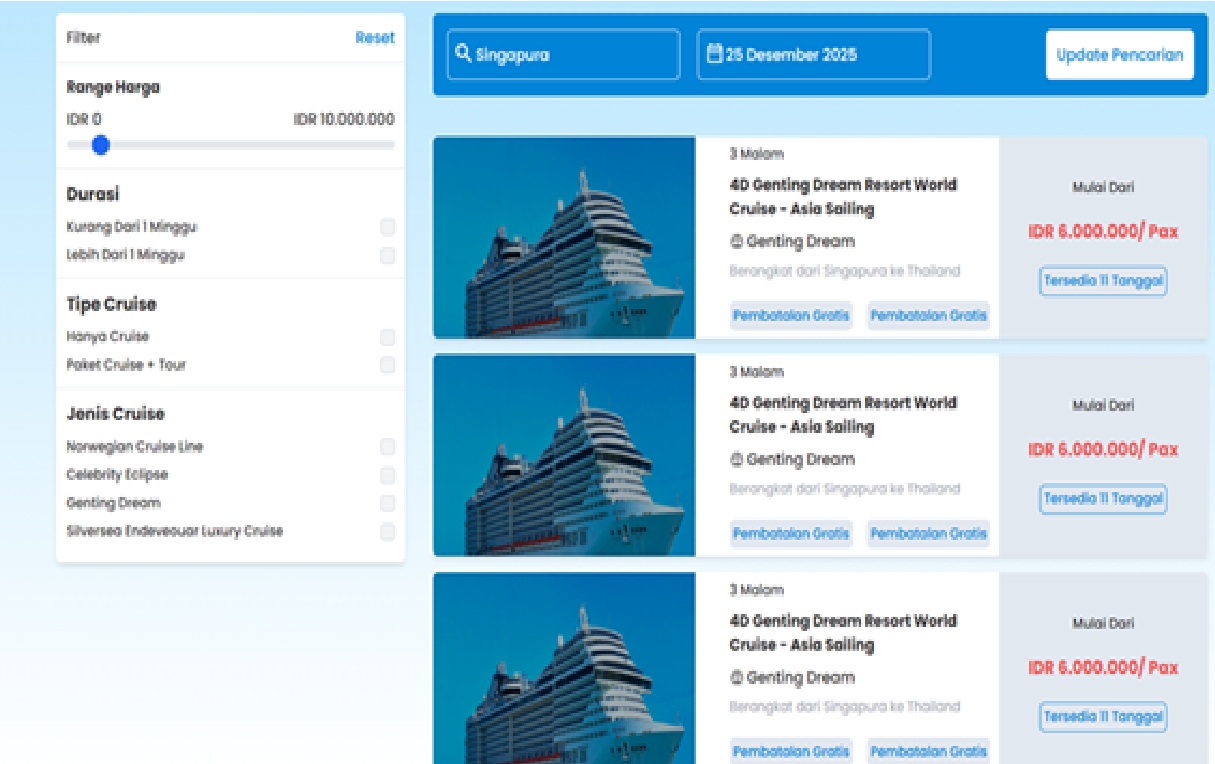1215x764 pixels.
Task: Check the Genting Dream cruise filter
Action: tap(387, 503)
